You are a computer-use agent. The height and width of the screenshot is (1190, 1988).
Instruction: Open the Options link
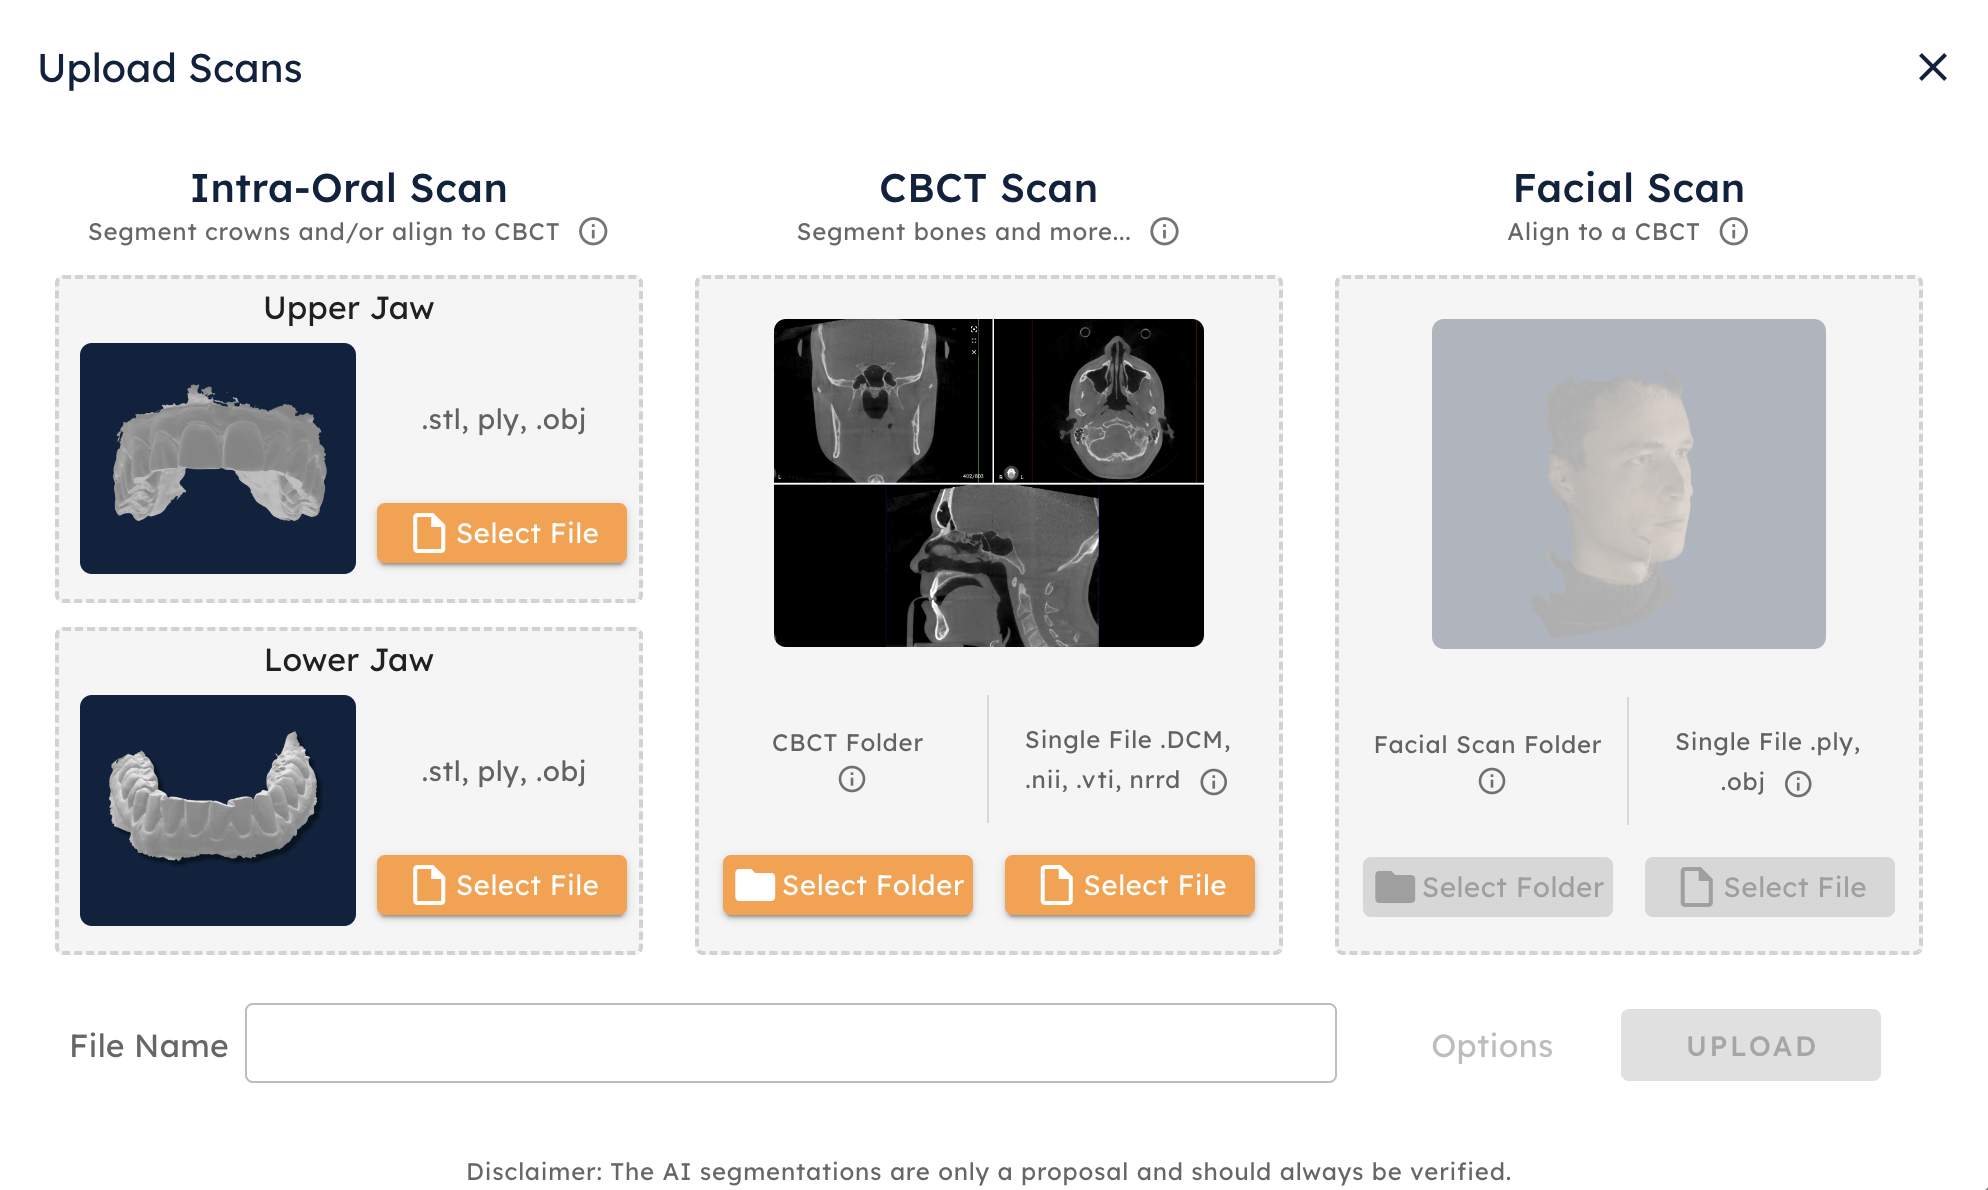click(1491, 1046)
